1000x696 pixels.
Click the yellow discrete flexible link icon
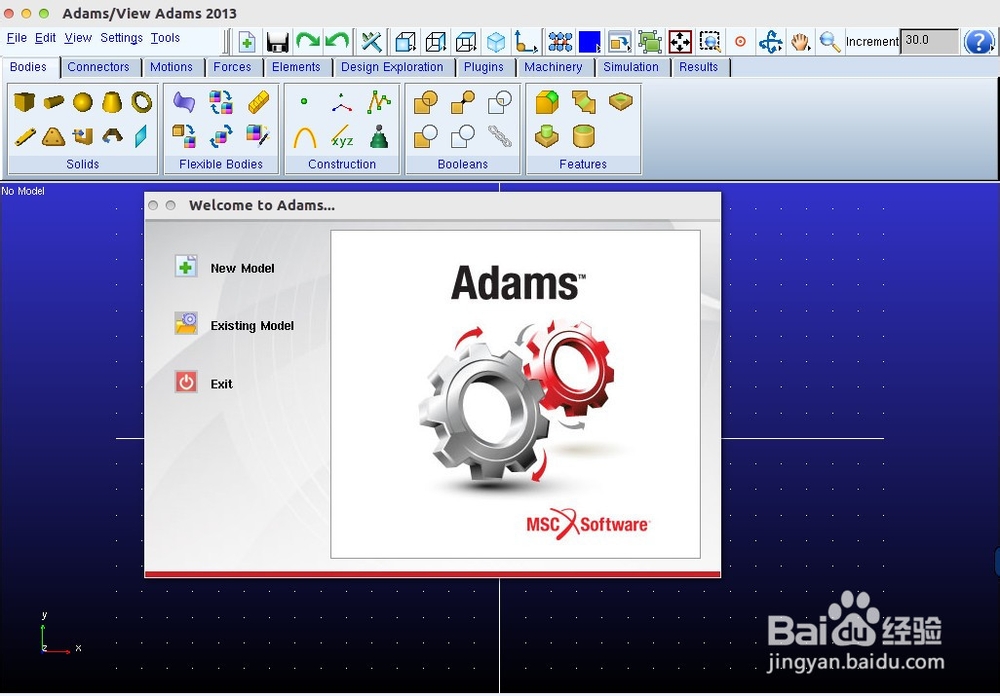[258, 101]
